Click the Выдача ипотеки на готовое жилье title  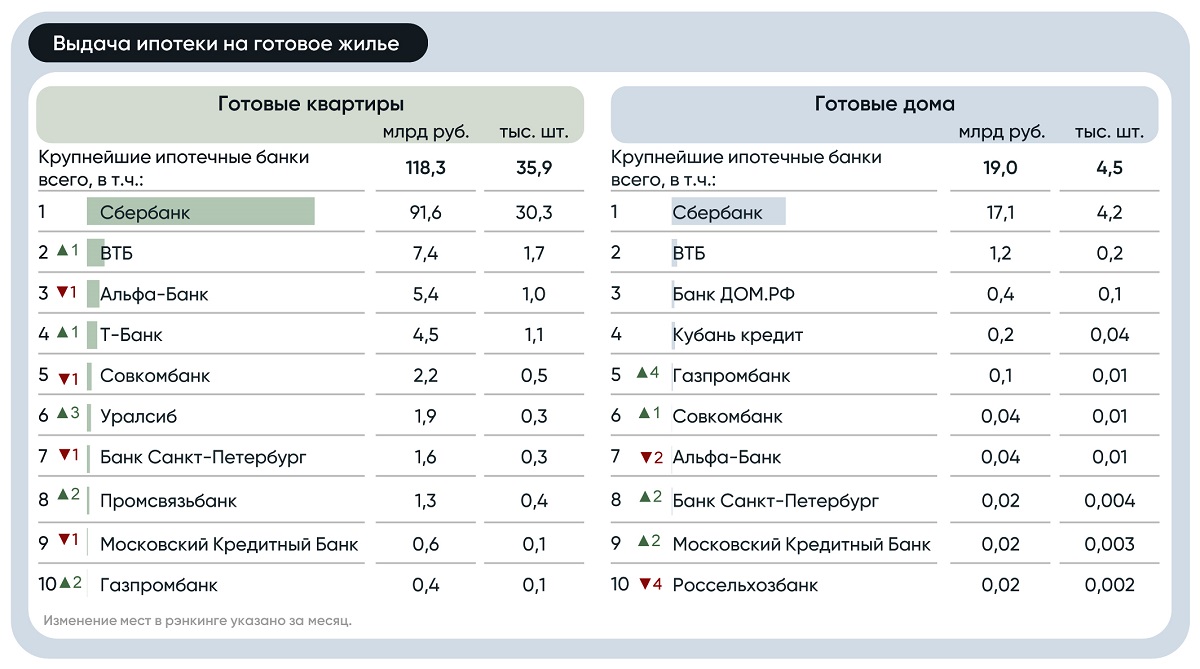pos(226,44)
